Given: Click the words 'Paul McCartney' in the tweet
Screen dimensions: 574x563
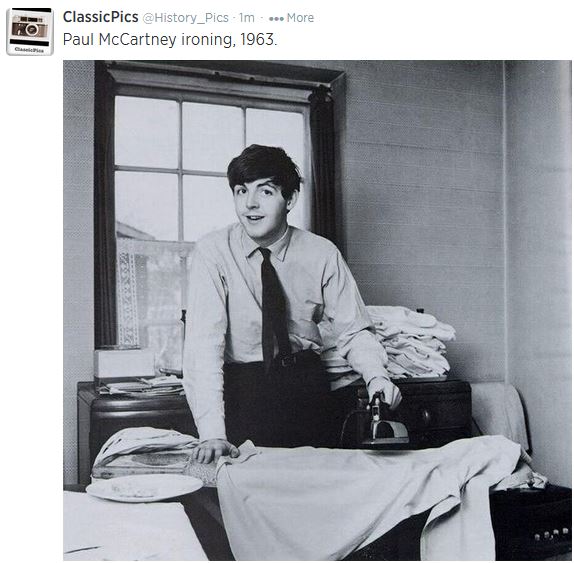Looking at the screenshot, I should 119,40.
